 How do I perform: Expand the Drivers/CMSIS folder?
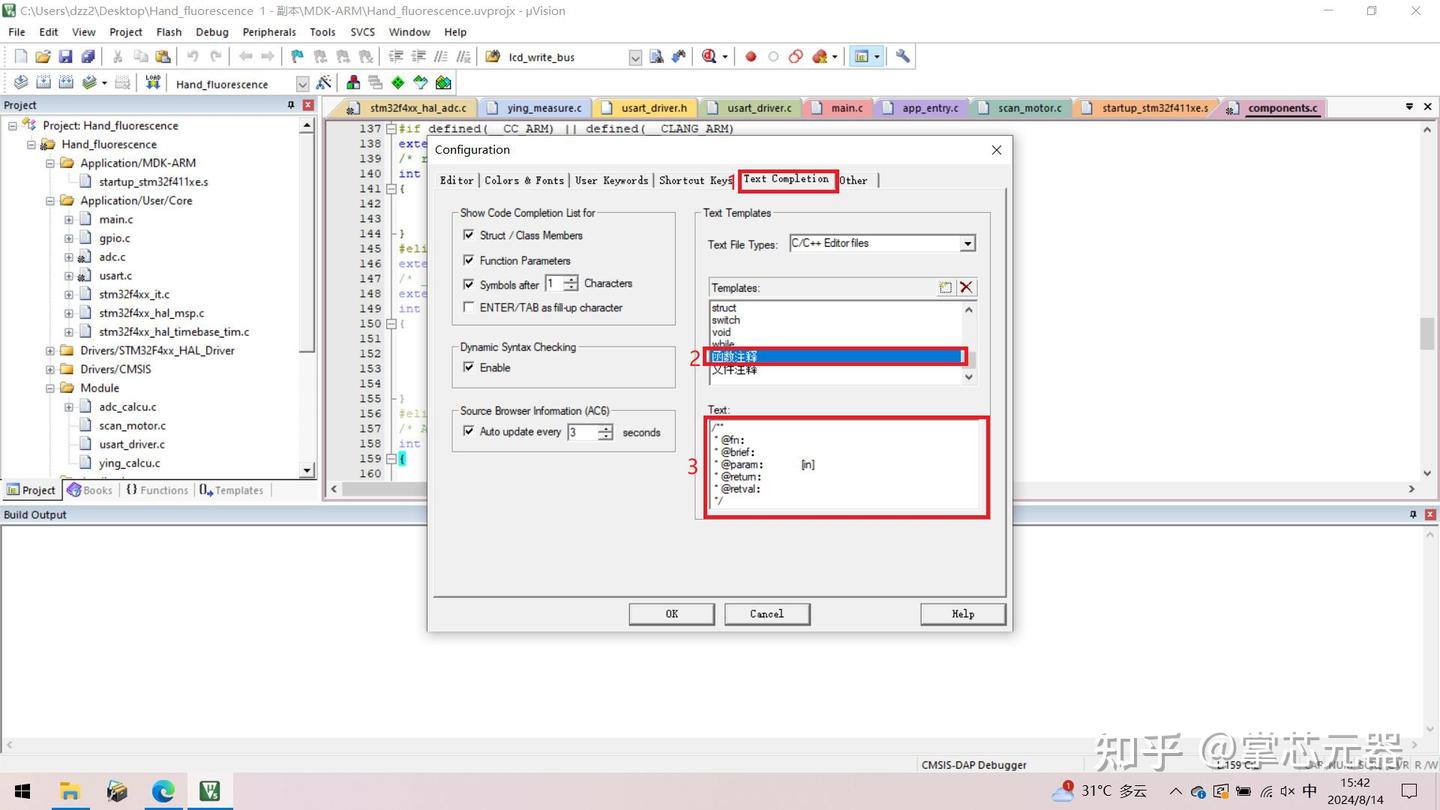49,369
